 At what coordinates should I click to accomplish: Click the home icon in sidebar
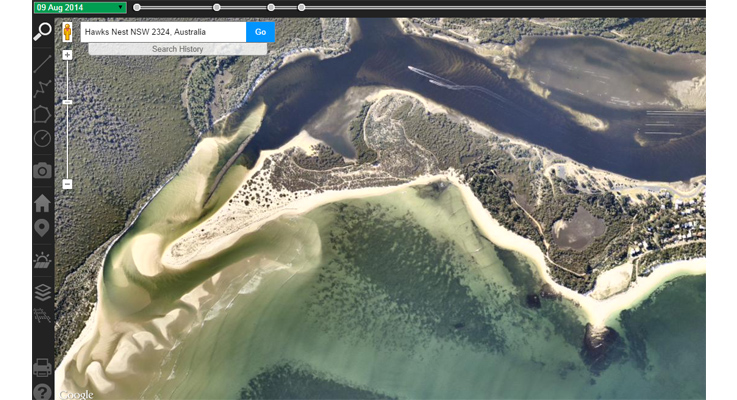pos(42,203)
